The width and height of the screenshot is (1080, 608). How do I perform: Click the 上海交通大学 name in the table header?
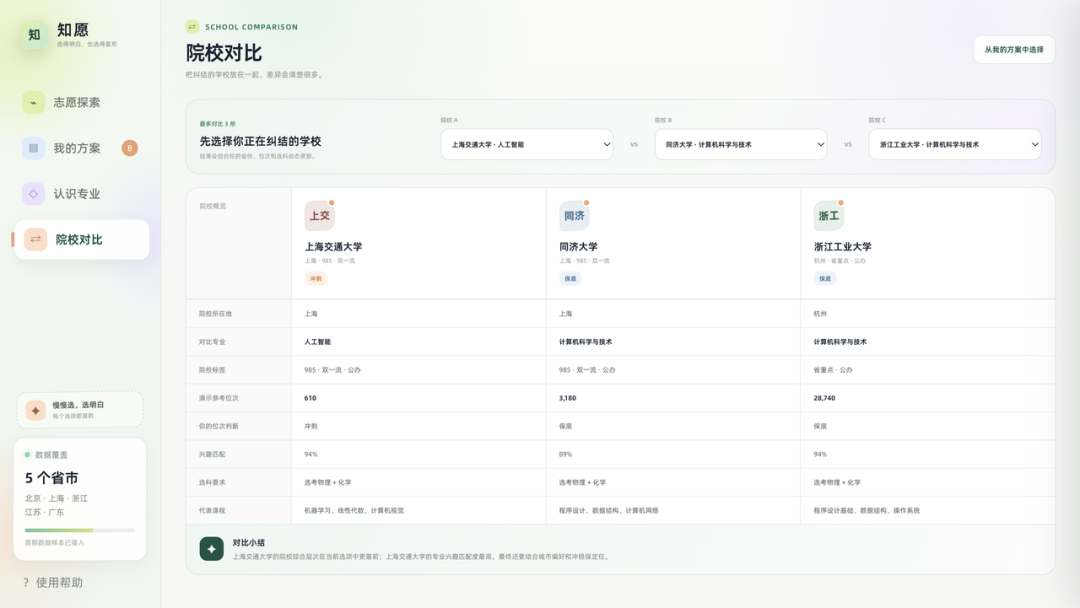pos(333,247)
